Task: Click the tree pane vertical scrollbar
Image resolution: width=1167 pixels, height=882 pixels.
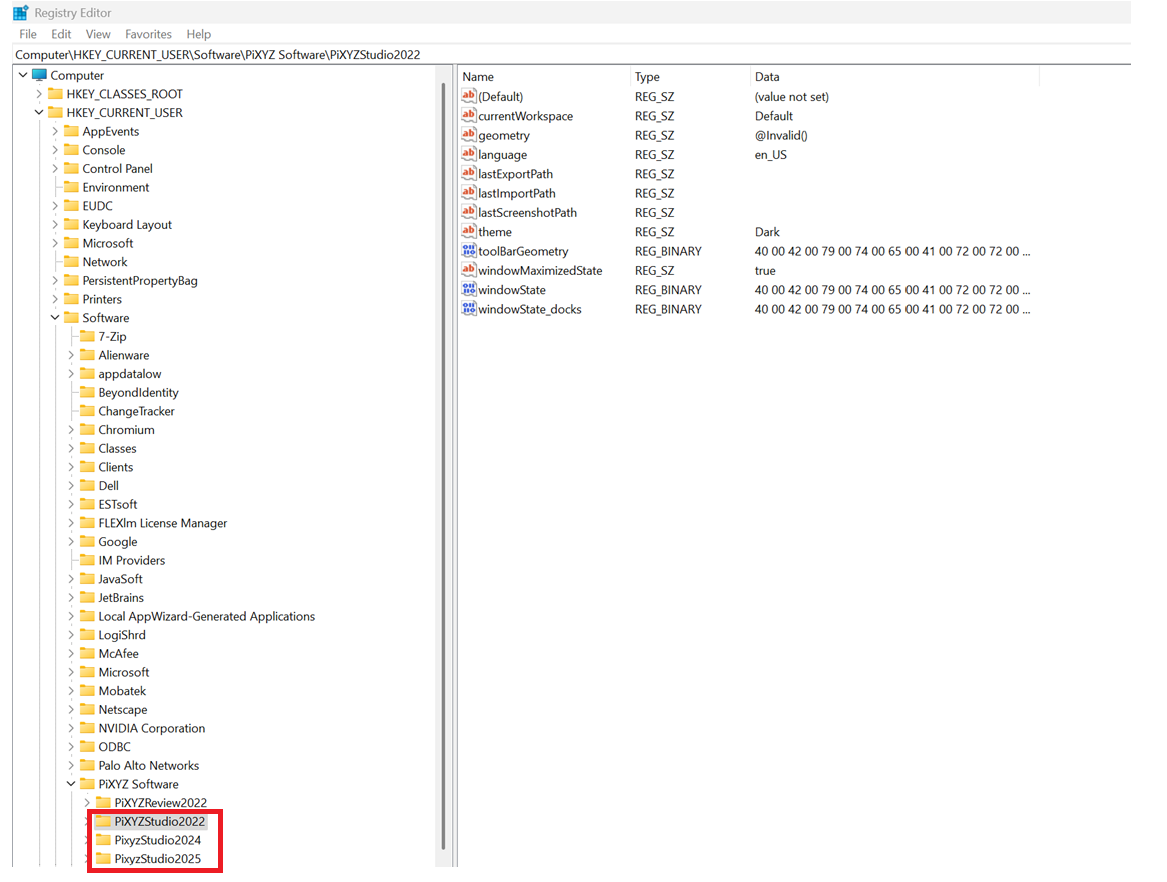Action: click(444, 465)
